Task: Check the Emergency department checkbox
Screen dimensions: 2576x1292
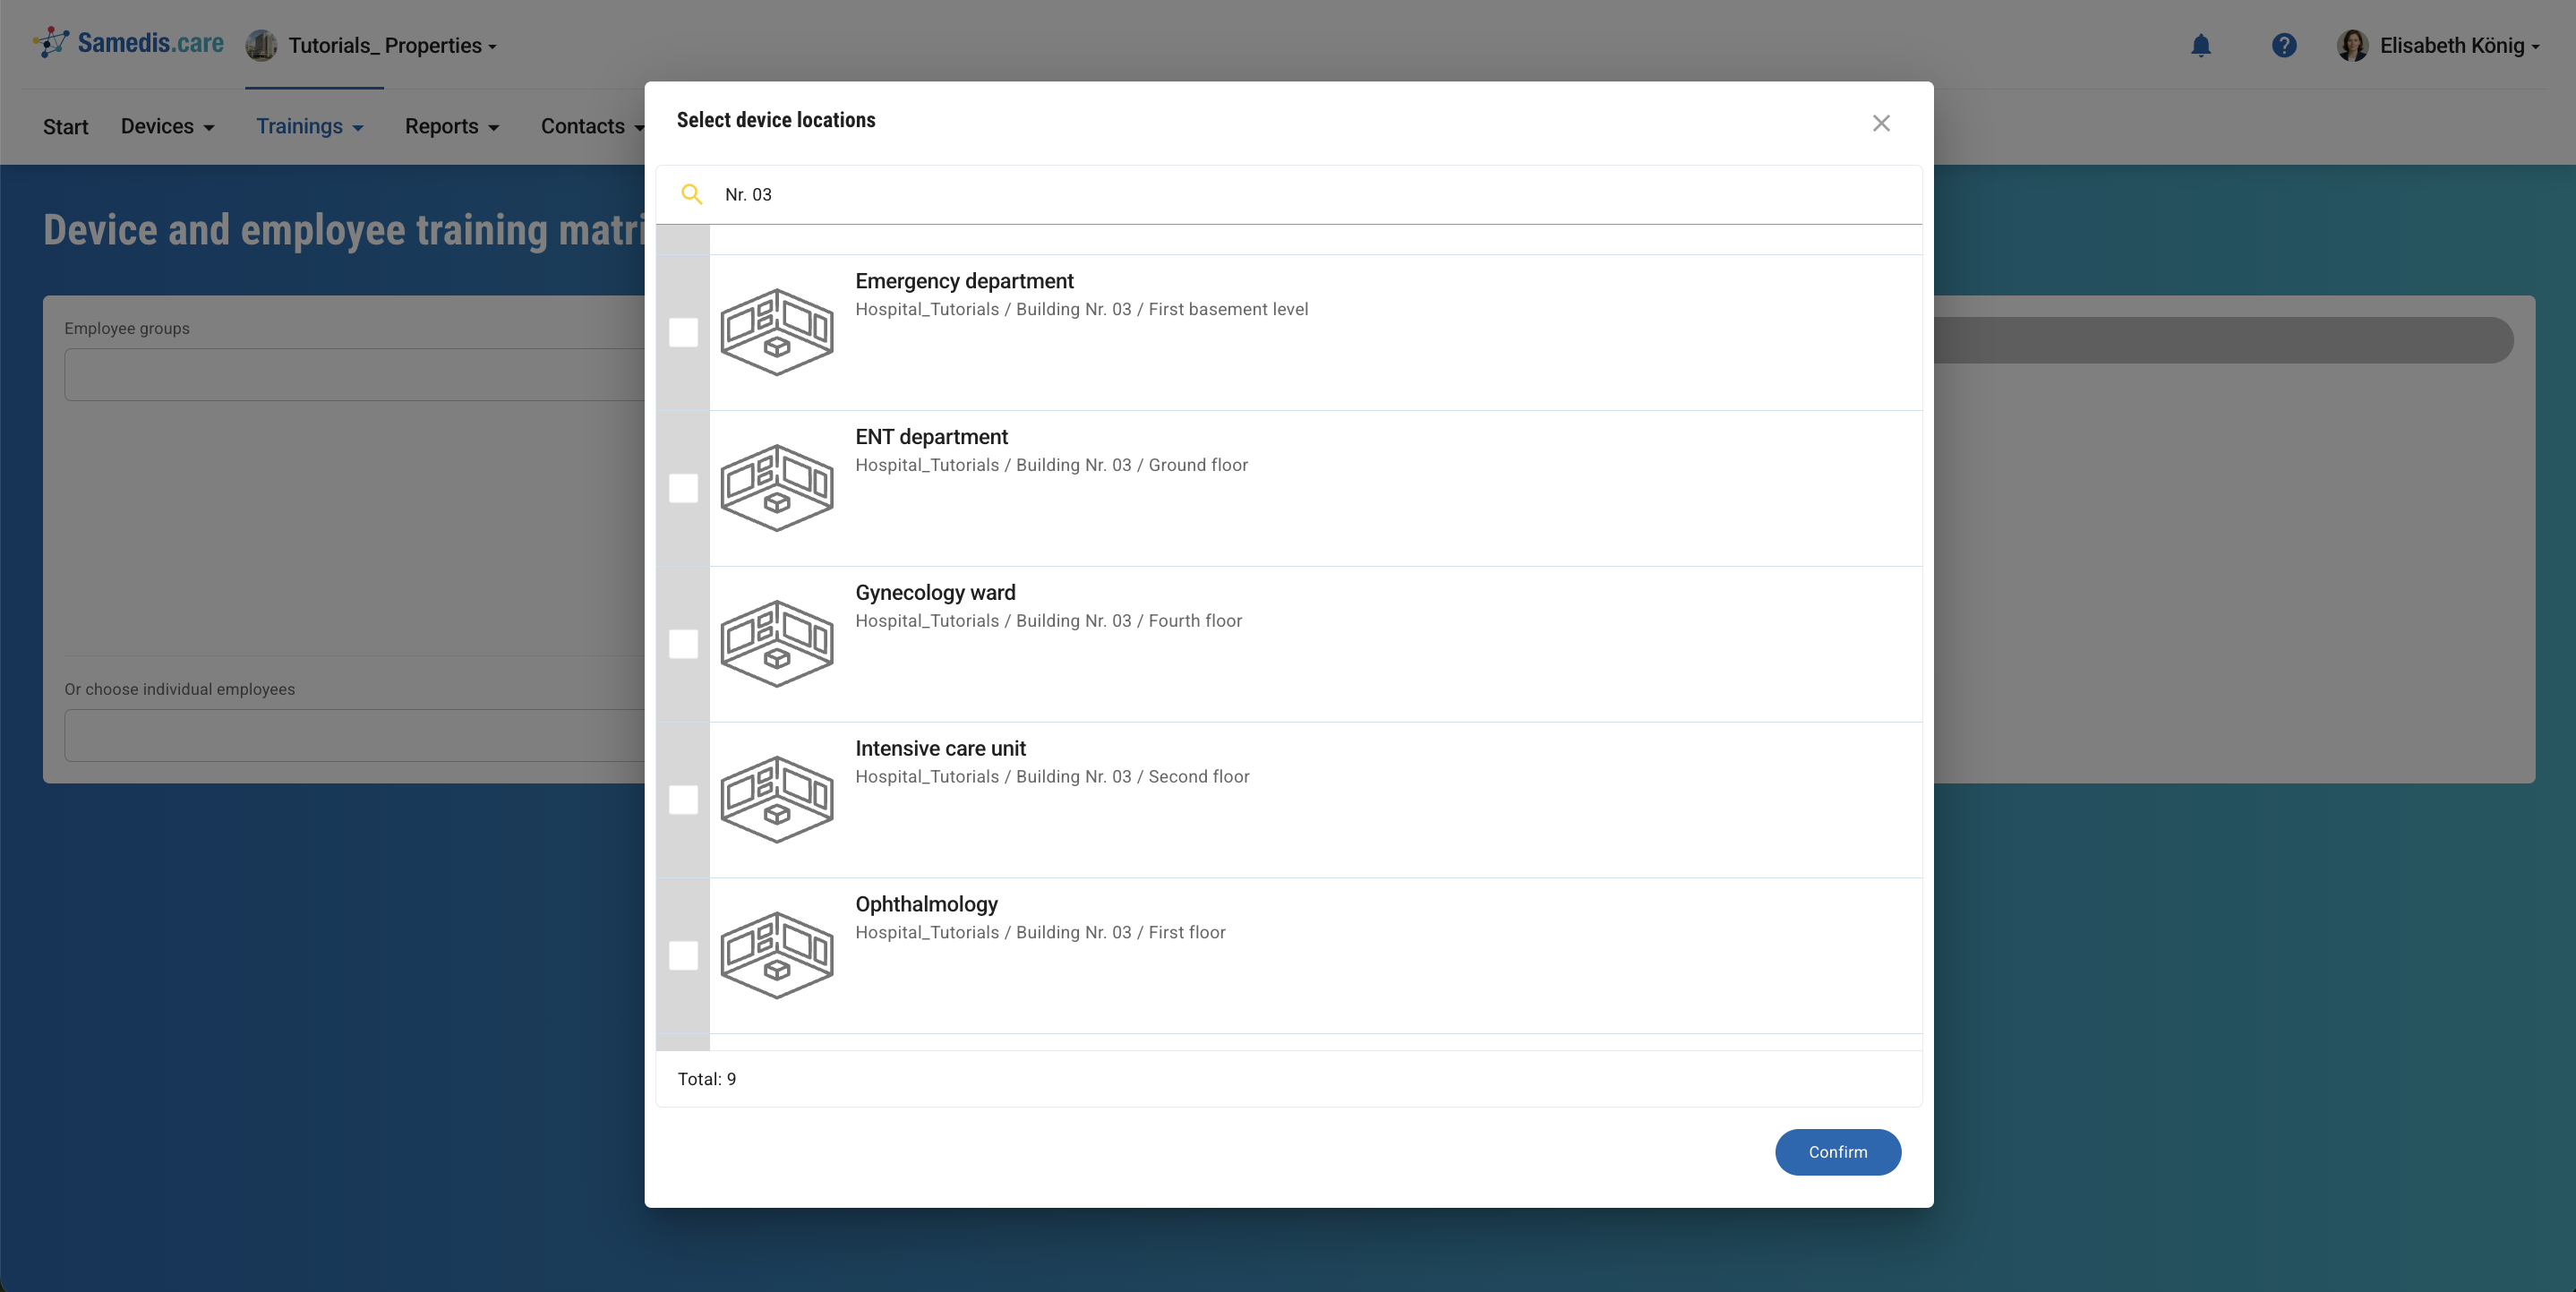Action: [684, 334]
